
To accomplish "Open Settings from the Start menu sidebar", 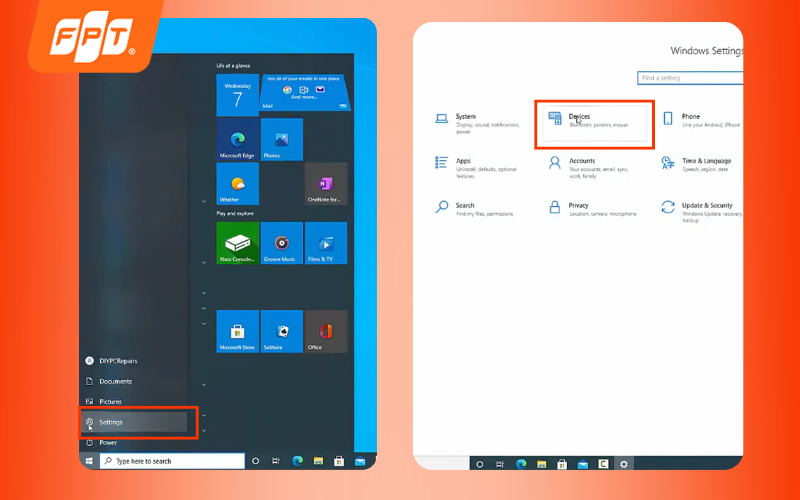I will click(134, 422).
